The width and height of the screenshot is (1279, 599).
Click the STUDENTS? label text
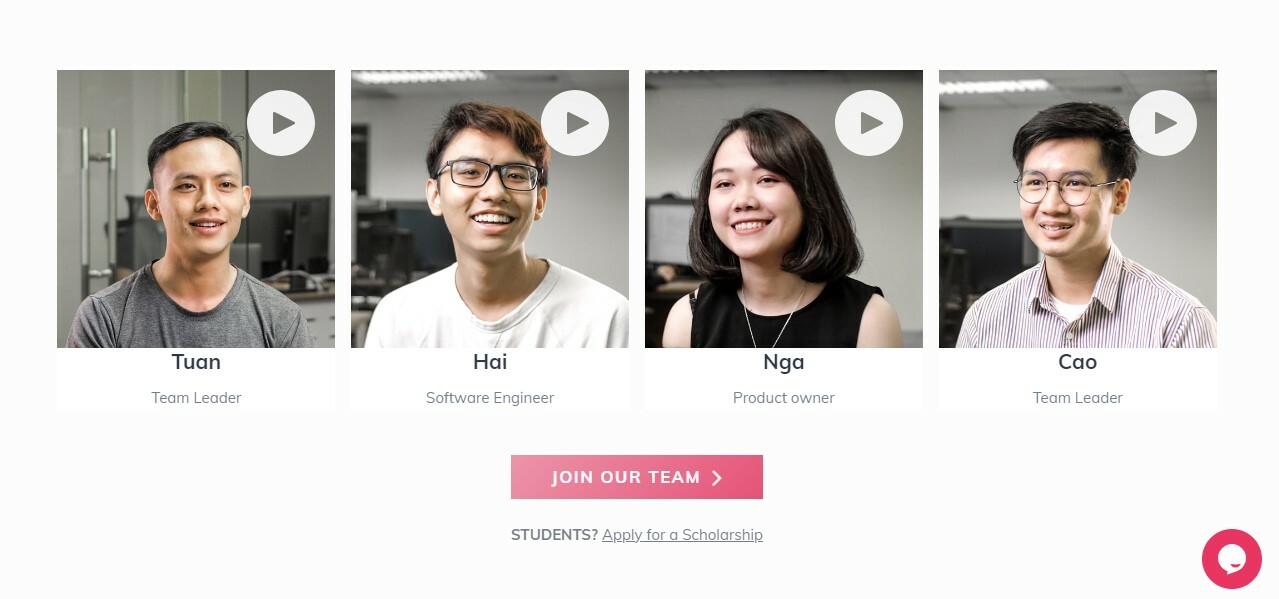pos(554,535)
